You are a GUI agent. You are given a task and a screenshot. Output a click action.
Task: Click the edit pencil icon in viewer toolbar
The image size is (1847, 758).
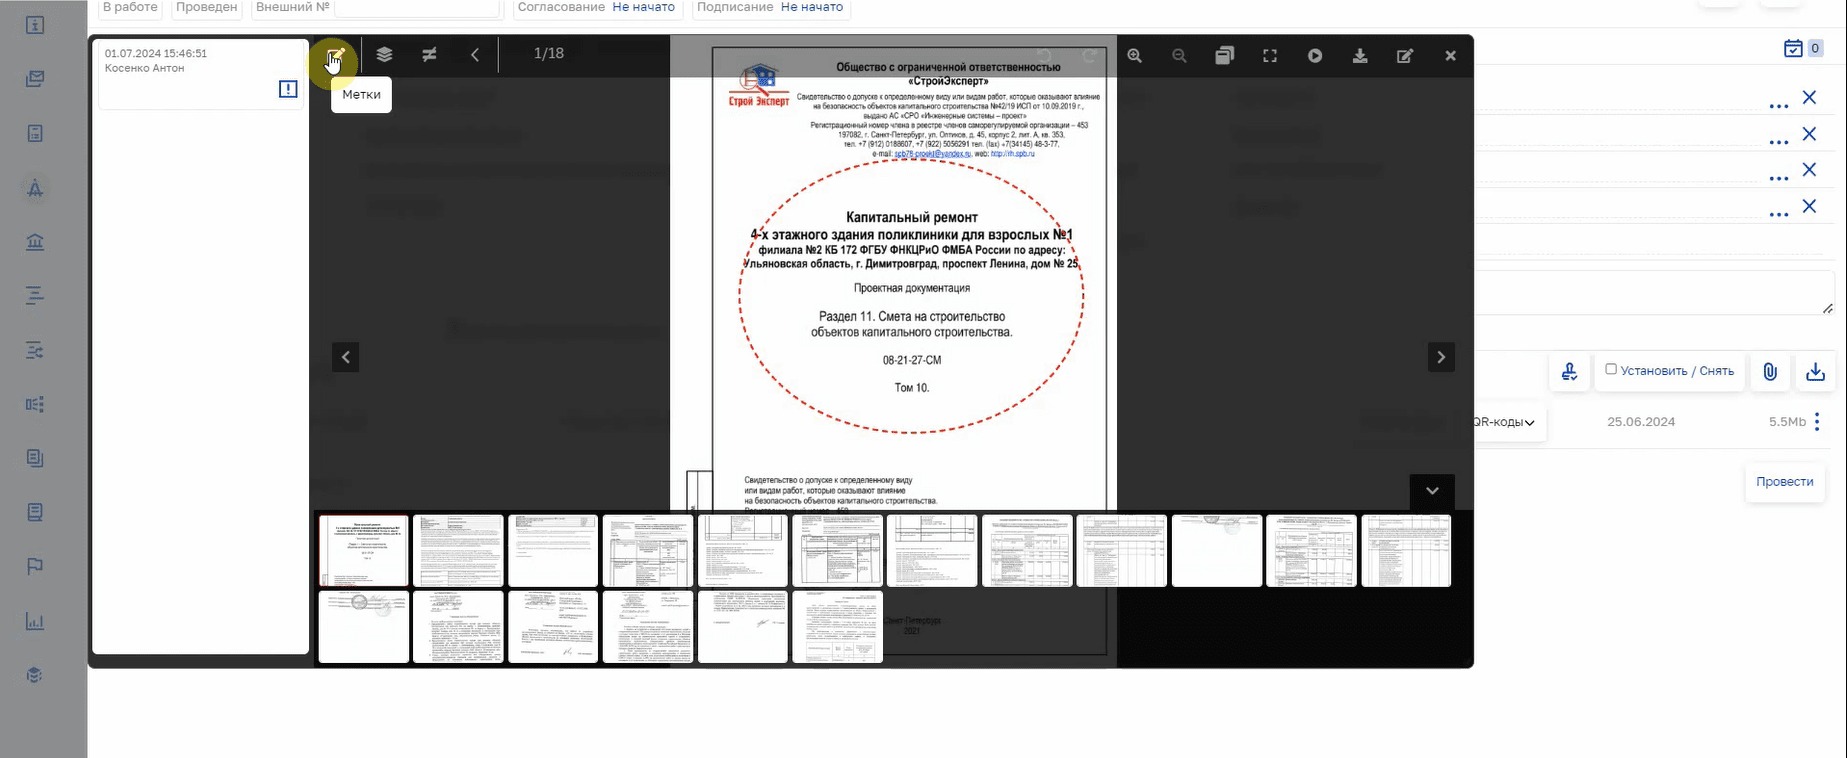tap(1405, 56)
